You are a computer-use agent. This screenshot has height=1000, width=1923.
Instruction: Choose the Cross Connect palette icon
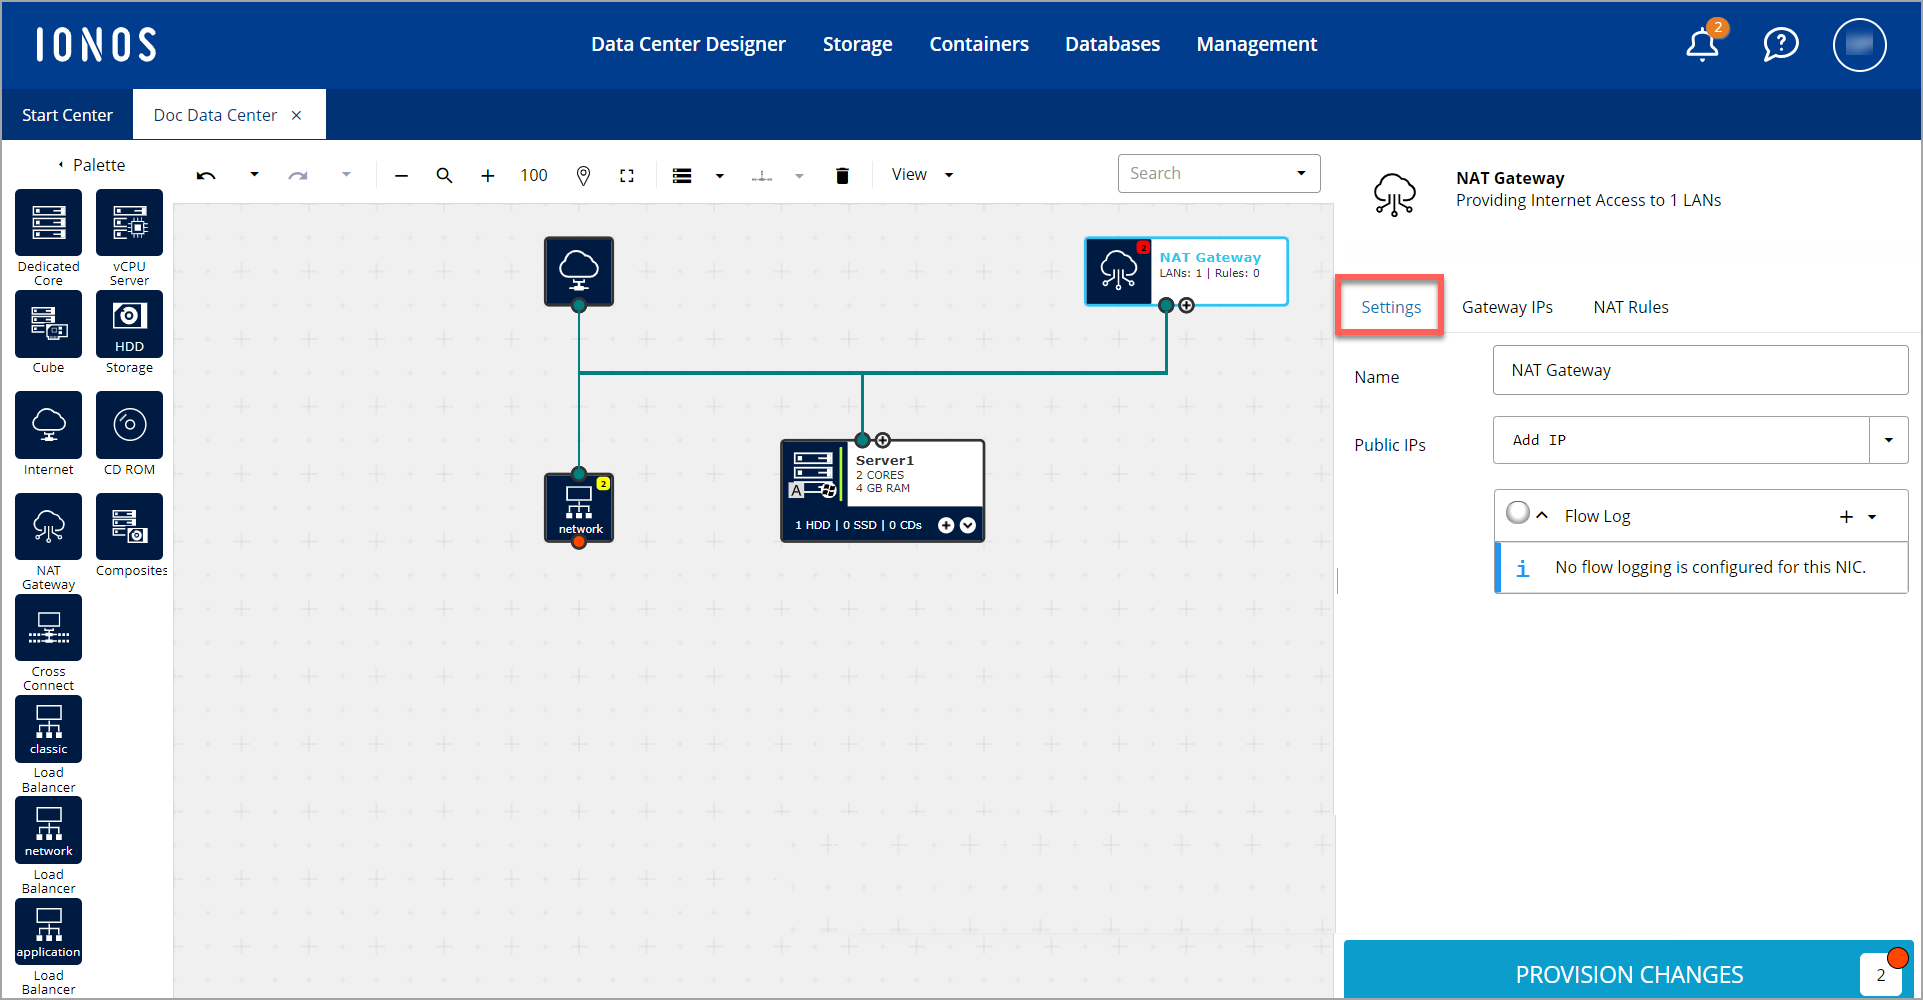point(48,628)
